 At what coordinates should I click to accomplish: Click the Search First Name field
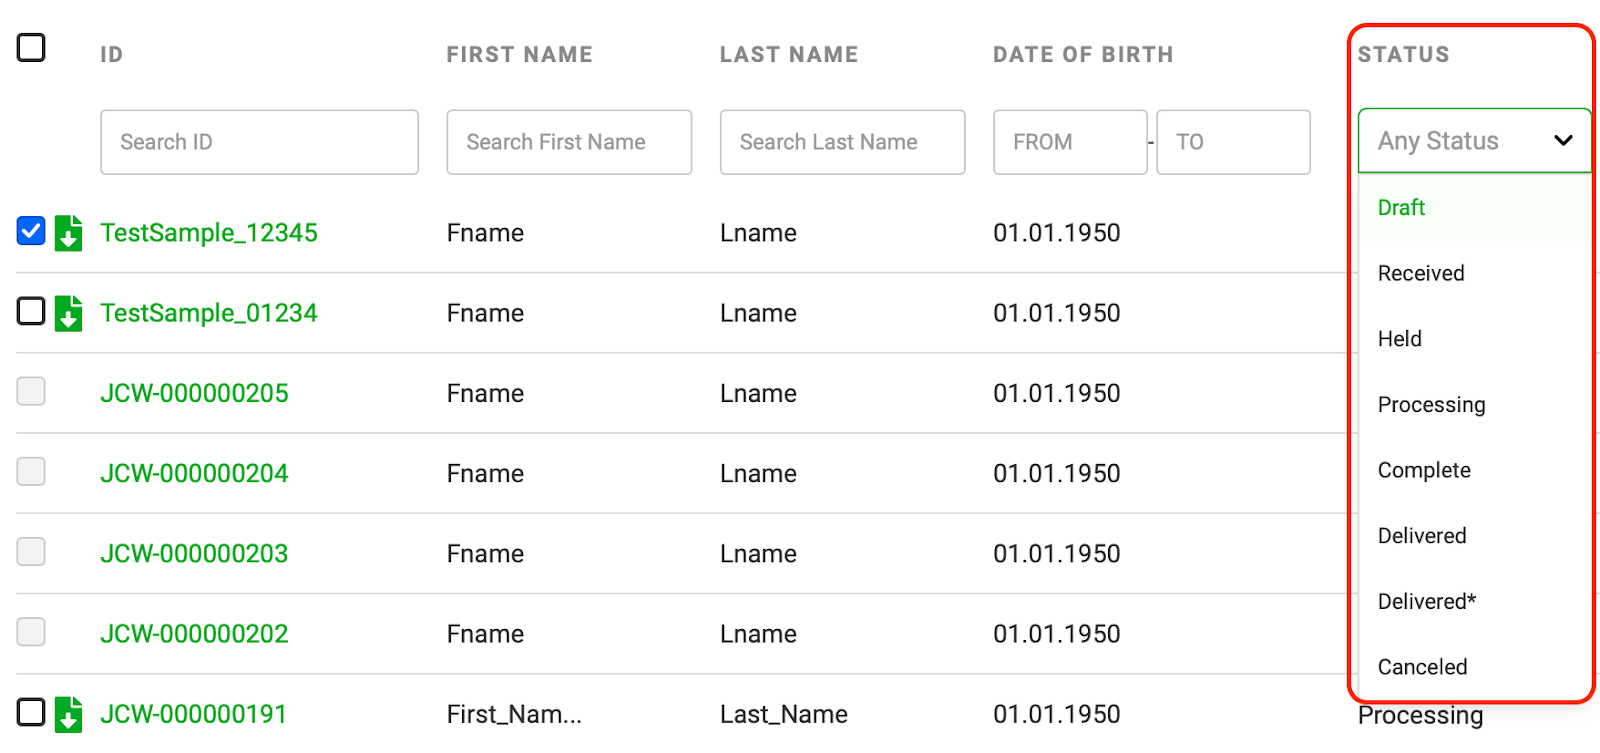pos(568,142)
